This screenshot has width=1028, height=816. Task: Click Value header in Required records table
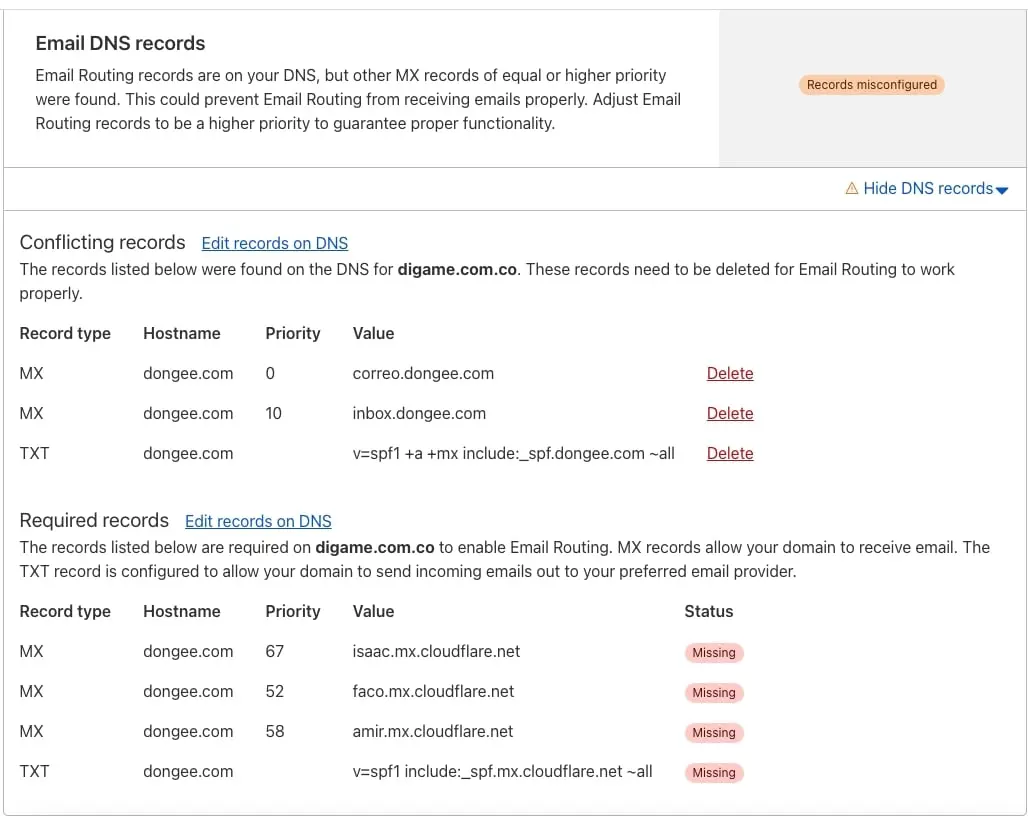373,612
